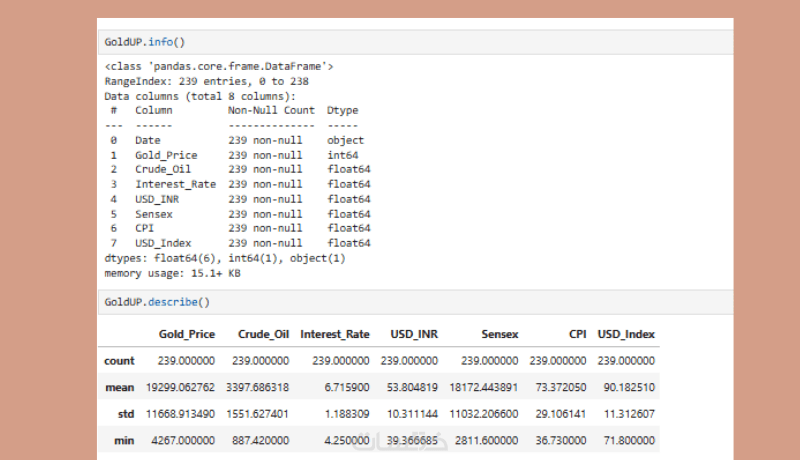Select std USD_INR value 10.311144
800x460 pixels.
click(x=412, y=414)
